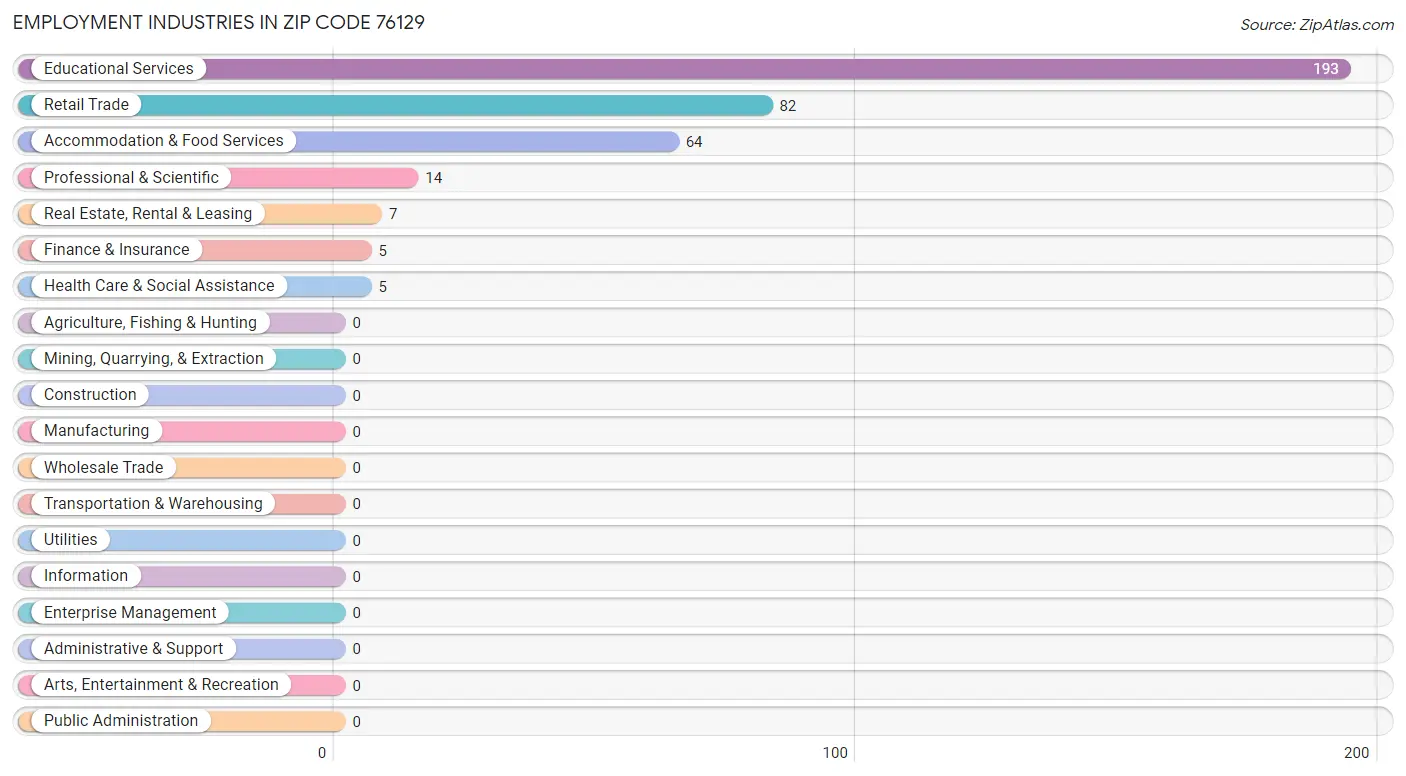Image resolution: width=1406 pixels, height=776 pixels.
Task: Select the Utilities label
Action: 71,540
